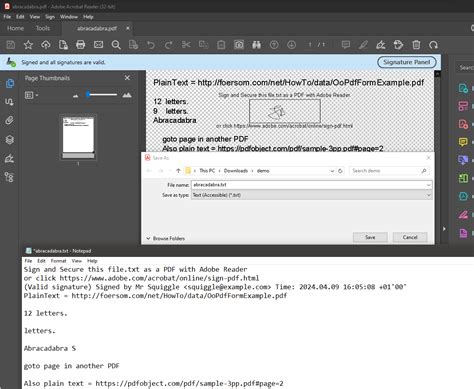Click the scissors Cut icon

(186, 45)
